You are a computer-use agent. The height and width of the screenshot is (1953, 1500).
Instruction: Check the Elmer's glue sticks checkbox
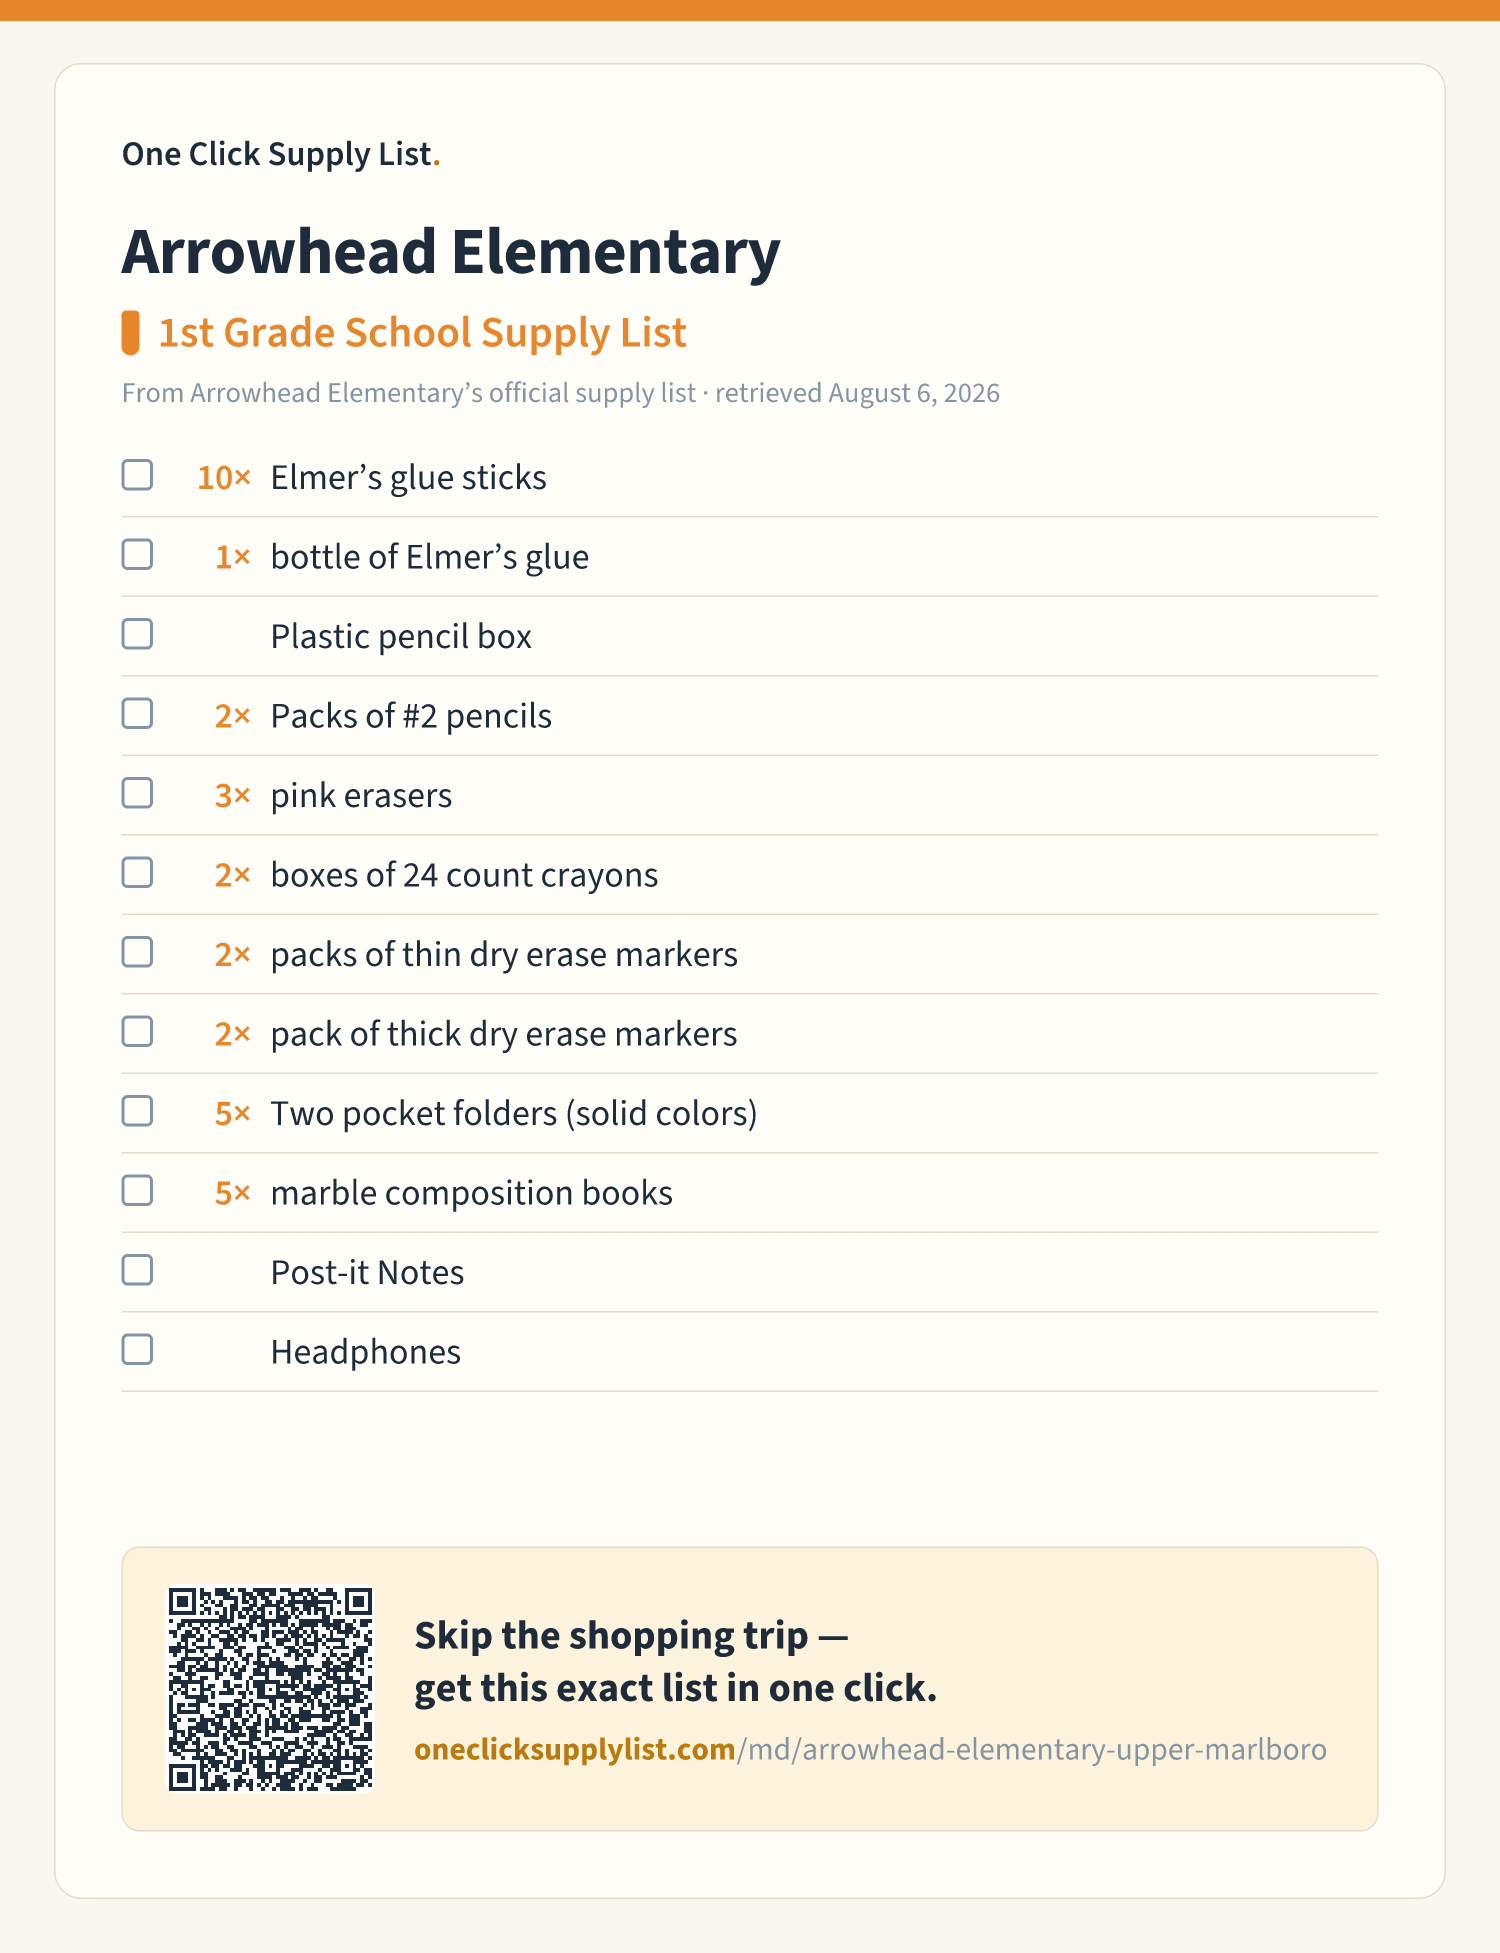[137, 475]
